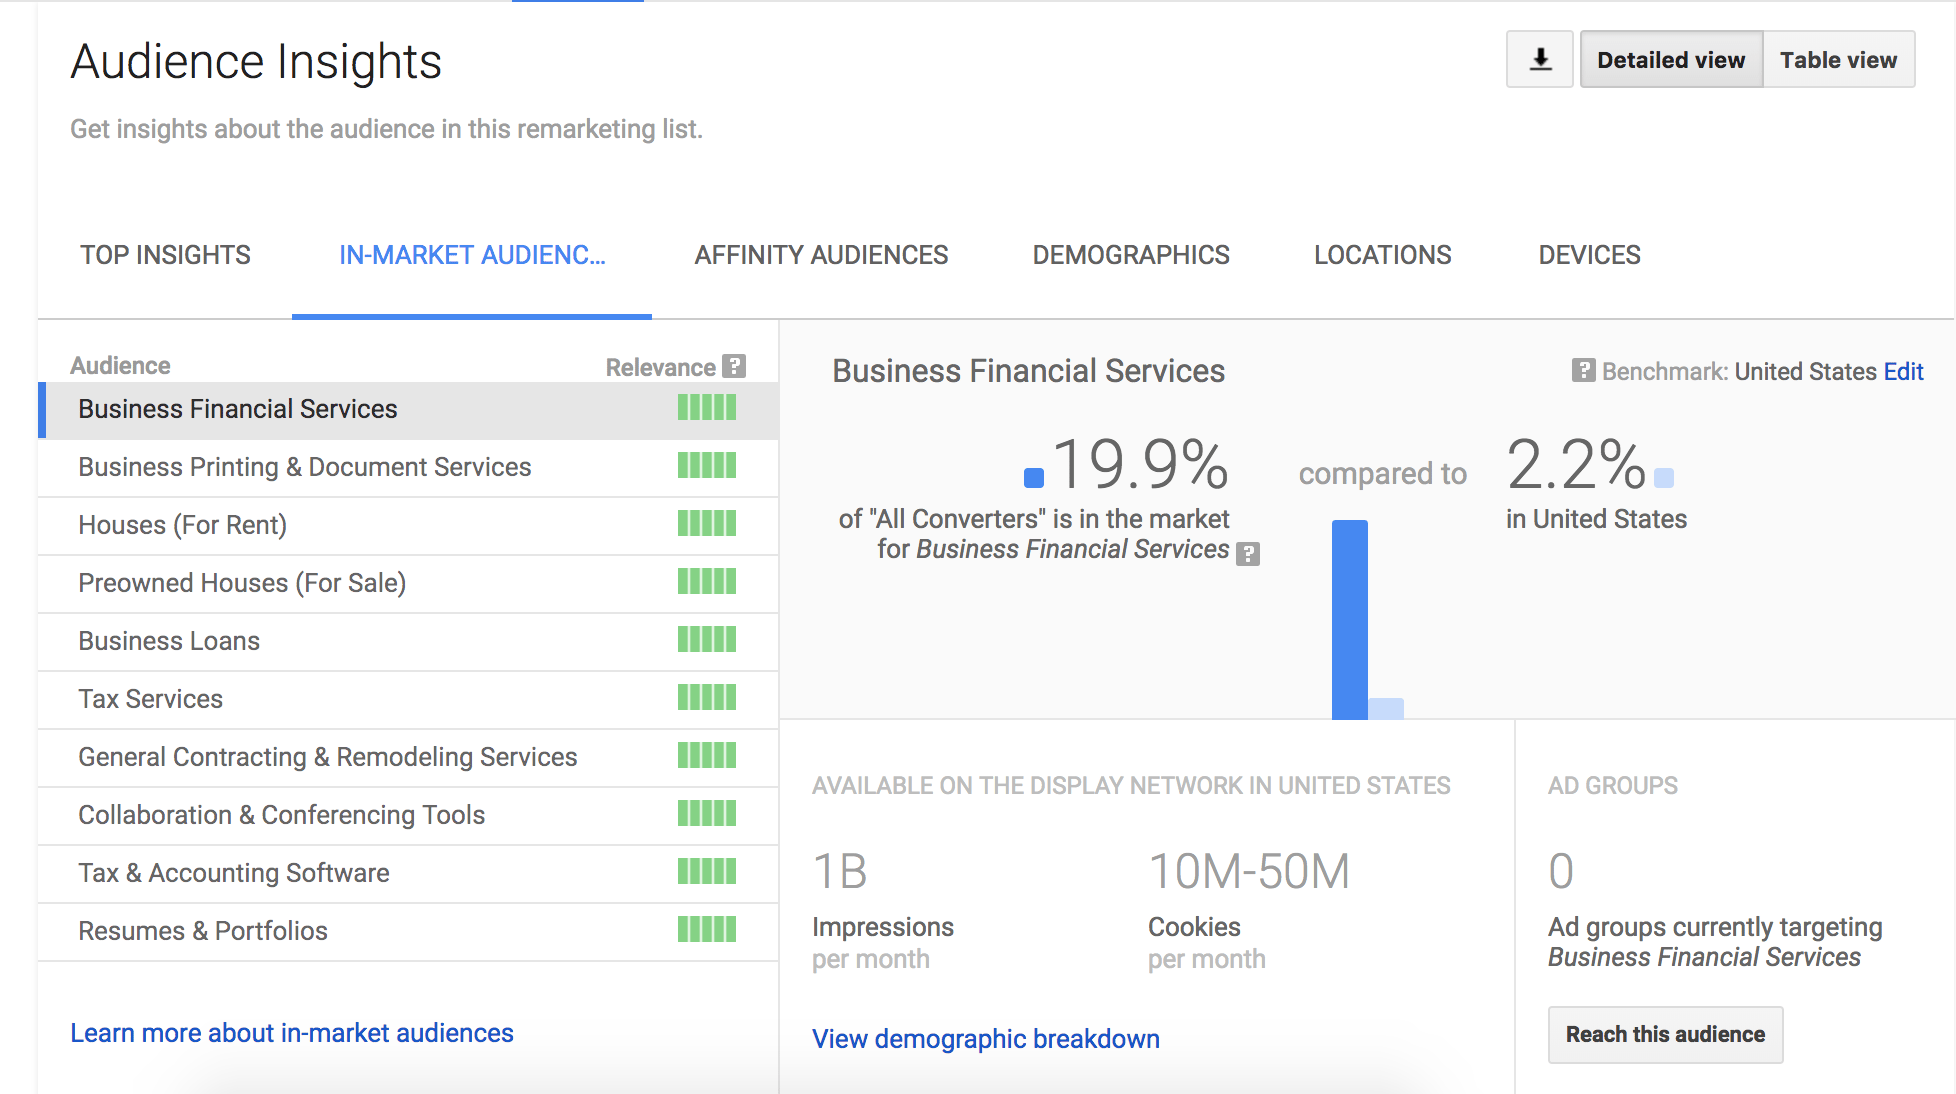Open Learn more about in-market audiences
1956x1094 pixels.
coord(292,1033)
